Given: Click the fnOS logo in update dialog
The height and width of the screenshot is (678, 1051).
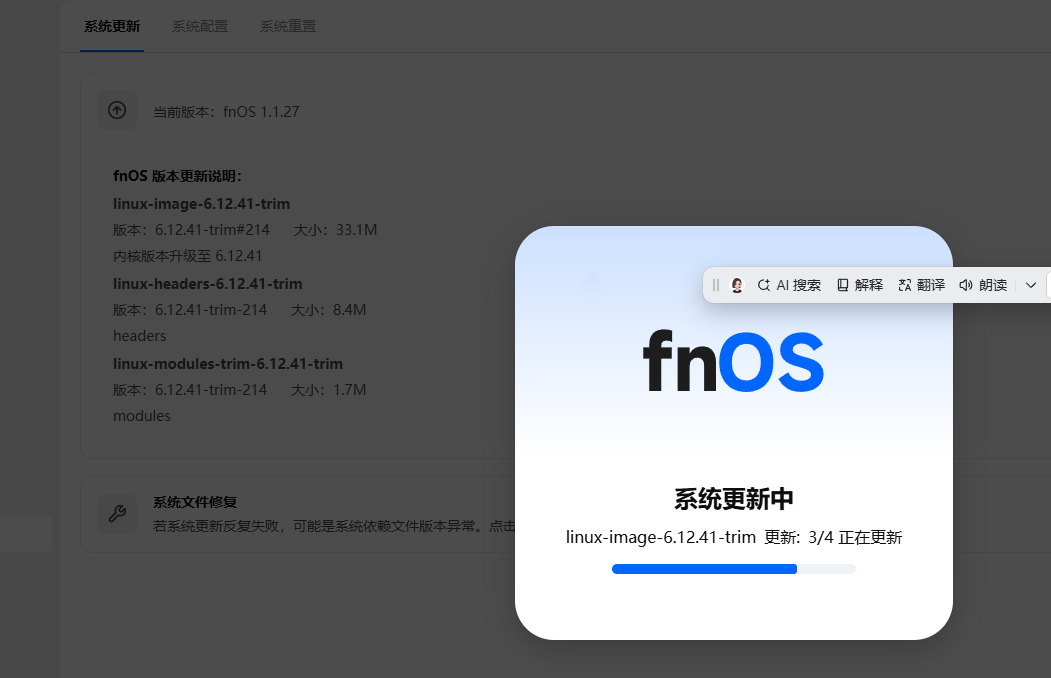Looking at the screenshot, I should coord(733,360).
